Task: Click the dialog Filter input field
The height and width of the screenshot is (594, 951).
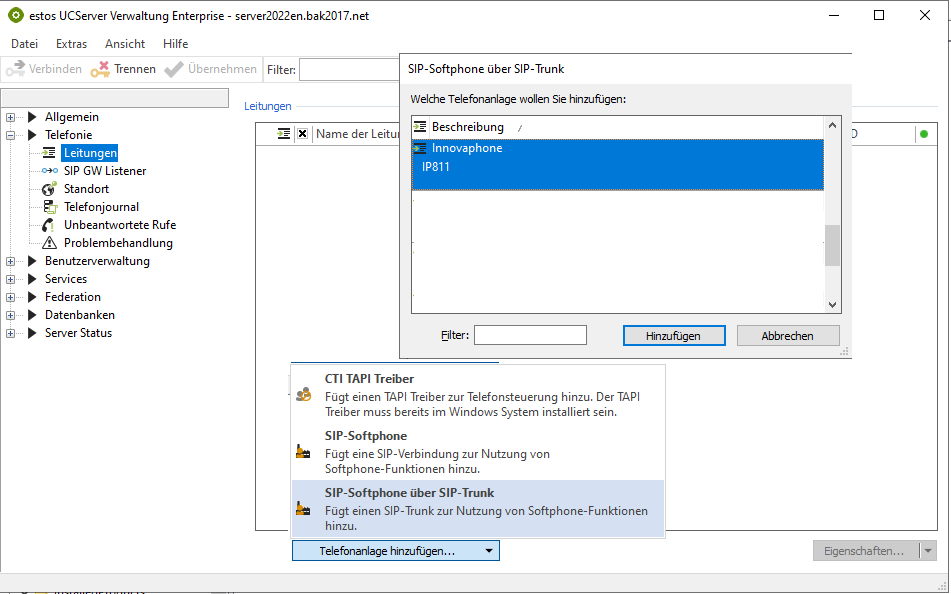Action: [530, 336]
